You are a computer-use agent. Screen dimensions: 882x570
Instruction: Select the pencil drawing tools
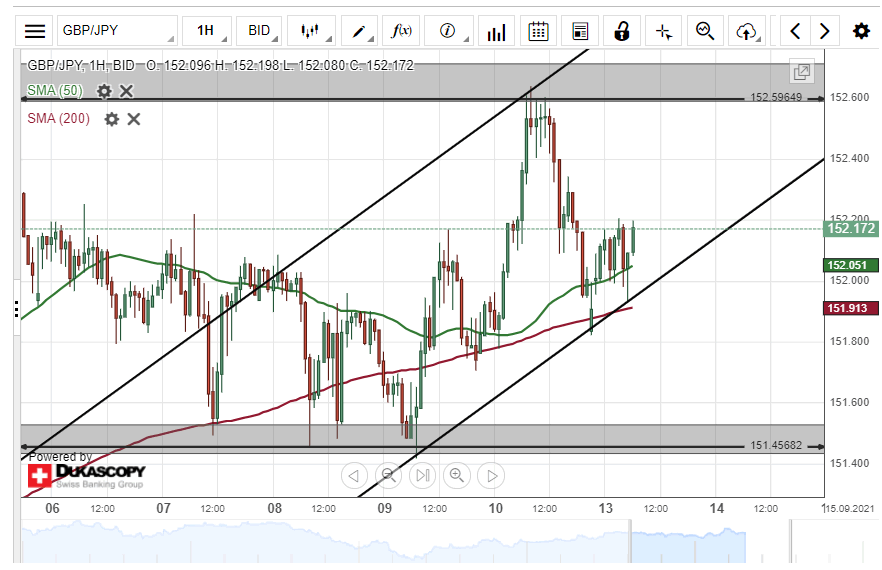(x=359, y=30)
